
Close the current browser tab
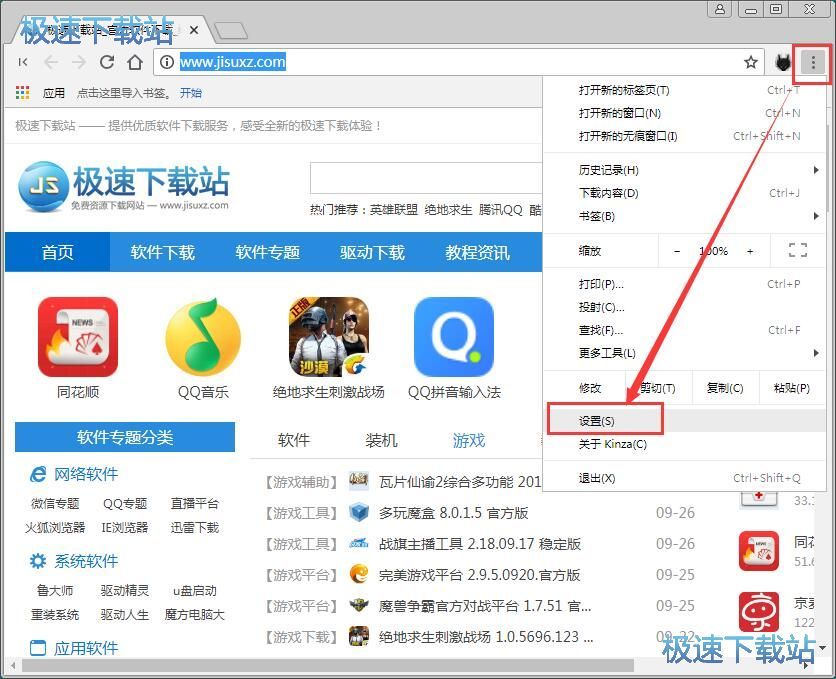[x=194, y=30]
